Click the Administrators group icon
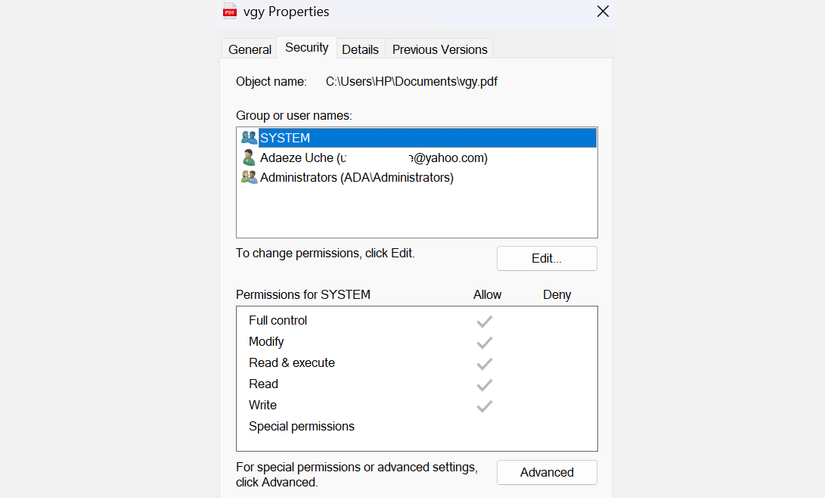 coord(249,178)
